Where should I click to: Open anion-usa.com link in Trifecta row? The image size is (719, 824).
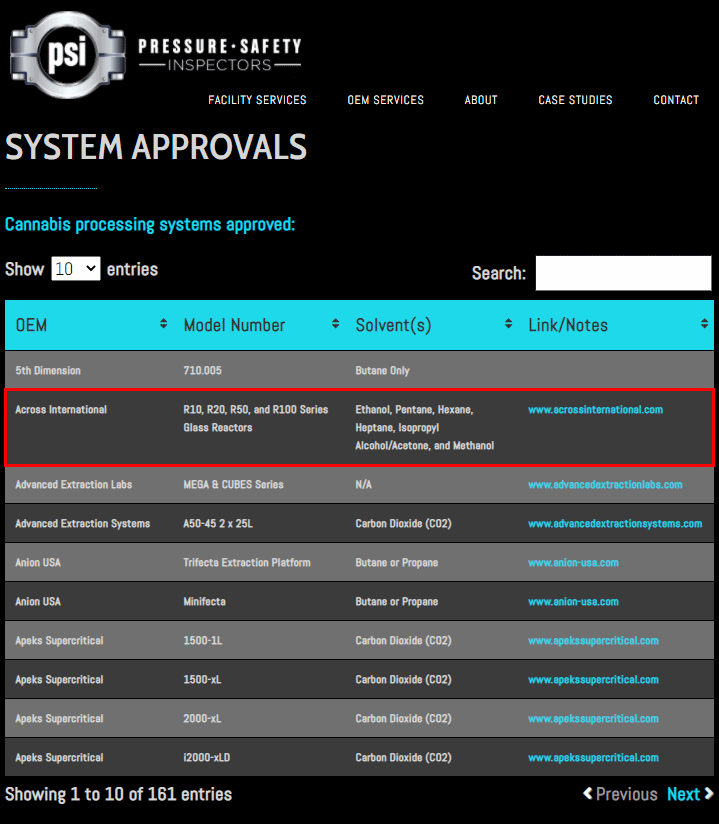(x=573, y=563)
